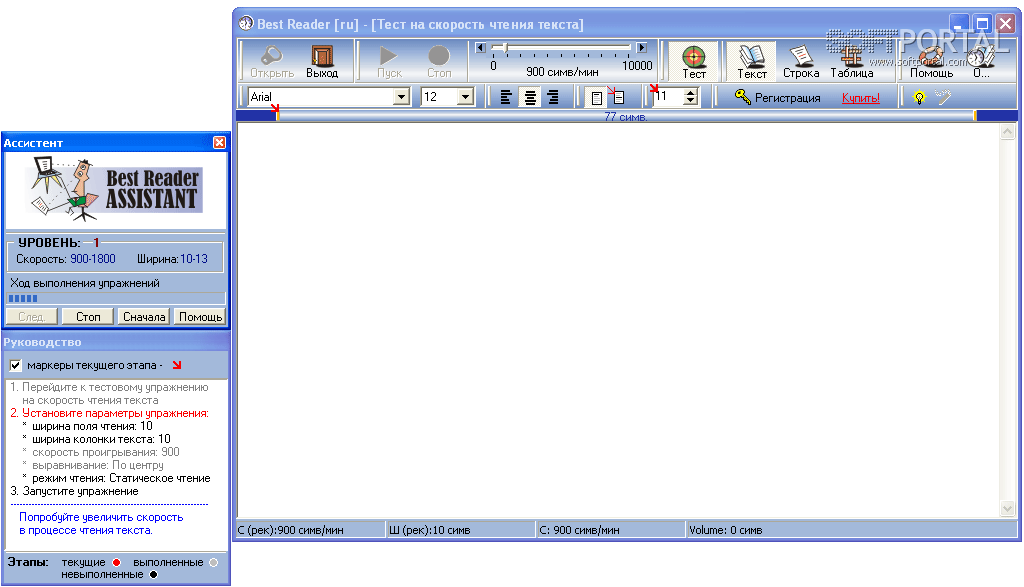The height and width of the screenshot is (587, 1024).
Task: Click the Открыть (Open) toolbar icon
Action: (x=272, y=61)
